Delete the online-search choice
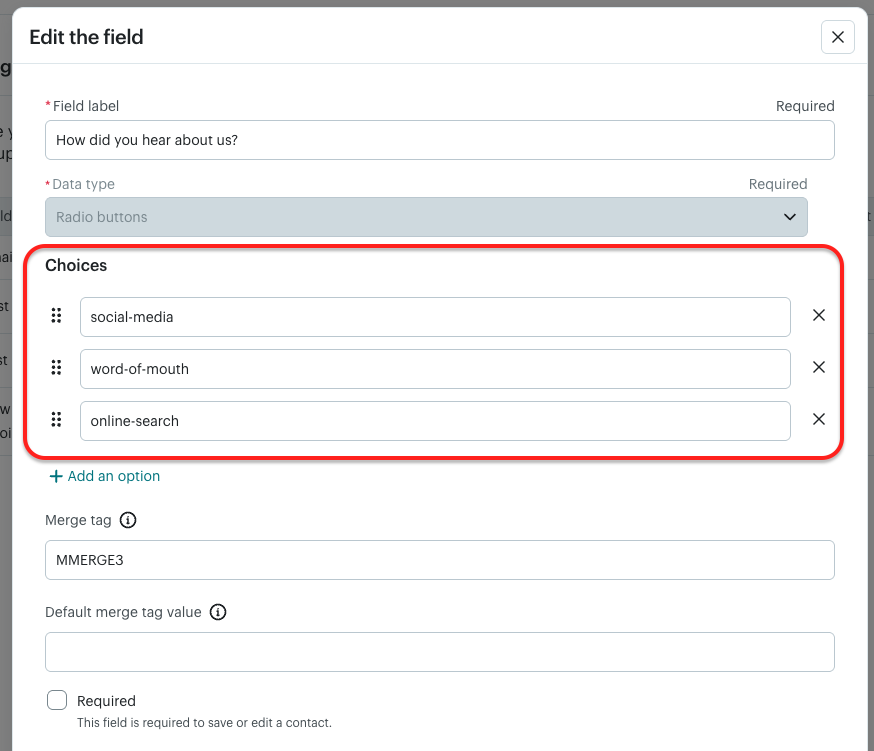Image resolution: width=874 pixels, height=751 pixels. (818, 419)
